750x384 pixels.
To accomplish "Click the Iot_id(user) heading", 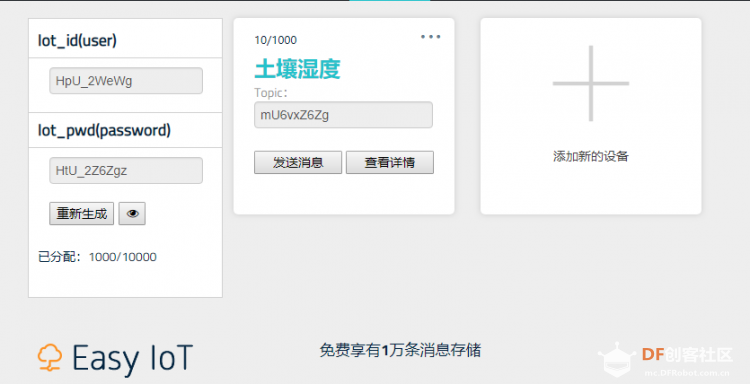I will point(77,41).
